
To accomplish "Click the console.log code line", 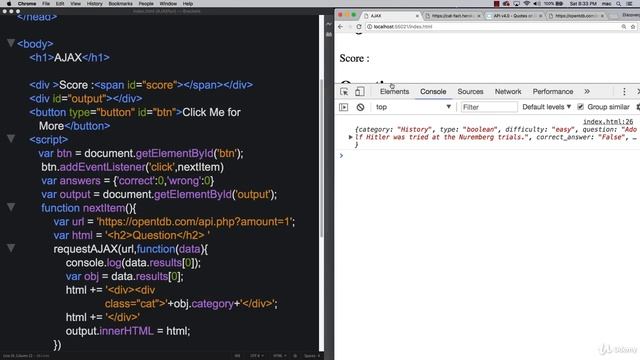I will pyautogui.click(x=133, y=263).
